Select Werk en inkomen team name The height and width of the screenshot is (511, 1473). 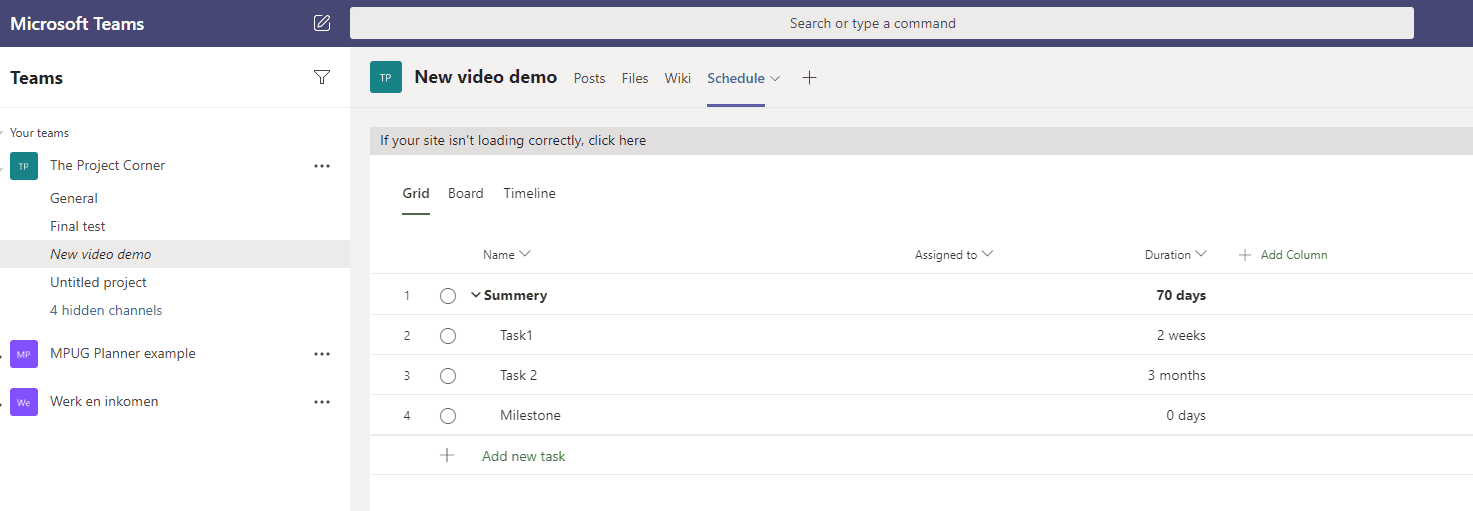tap(104, 402)
